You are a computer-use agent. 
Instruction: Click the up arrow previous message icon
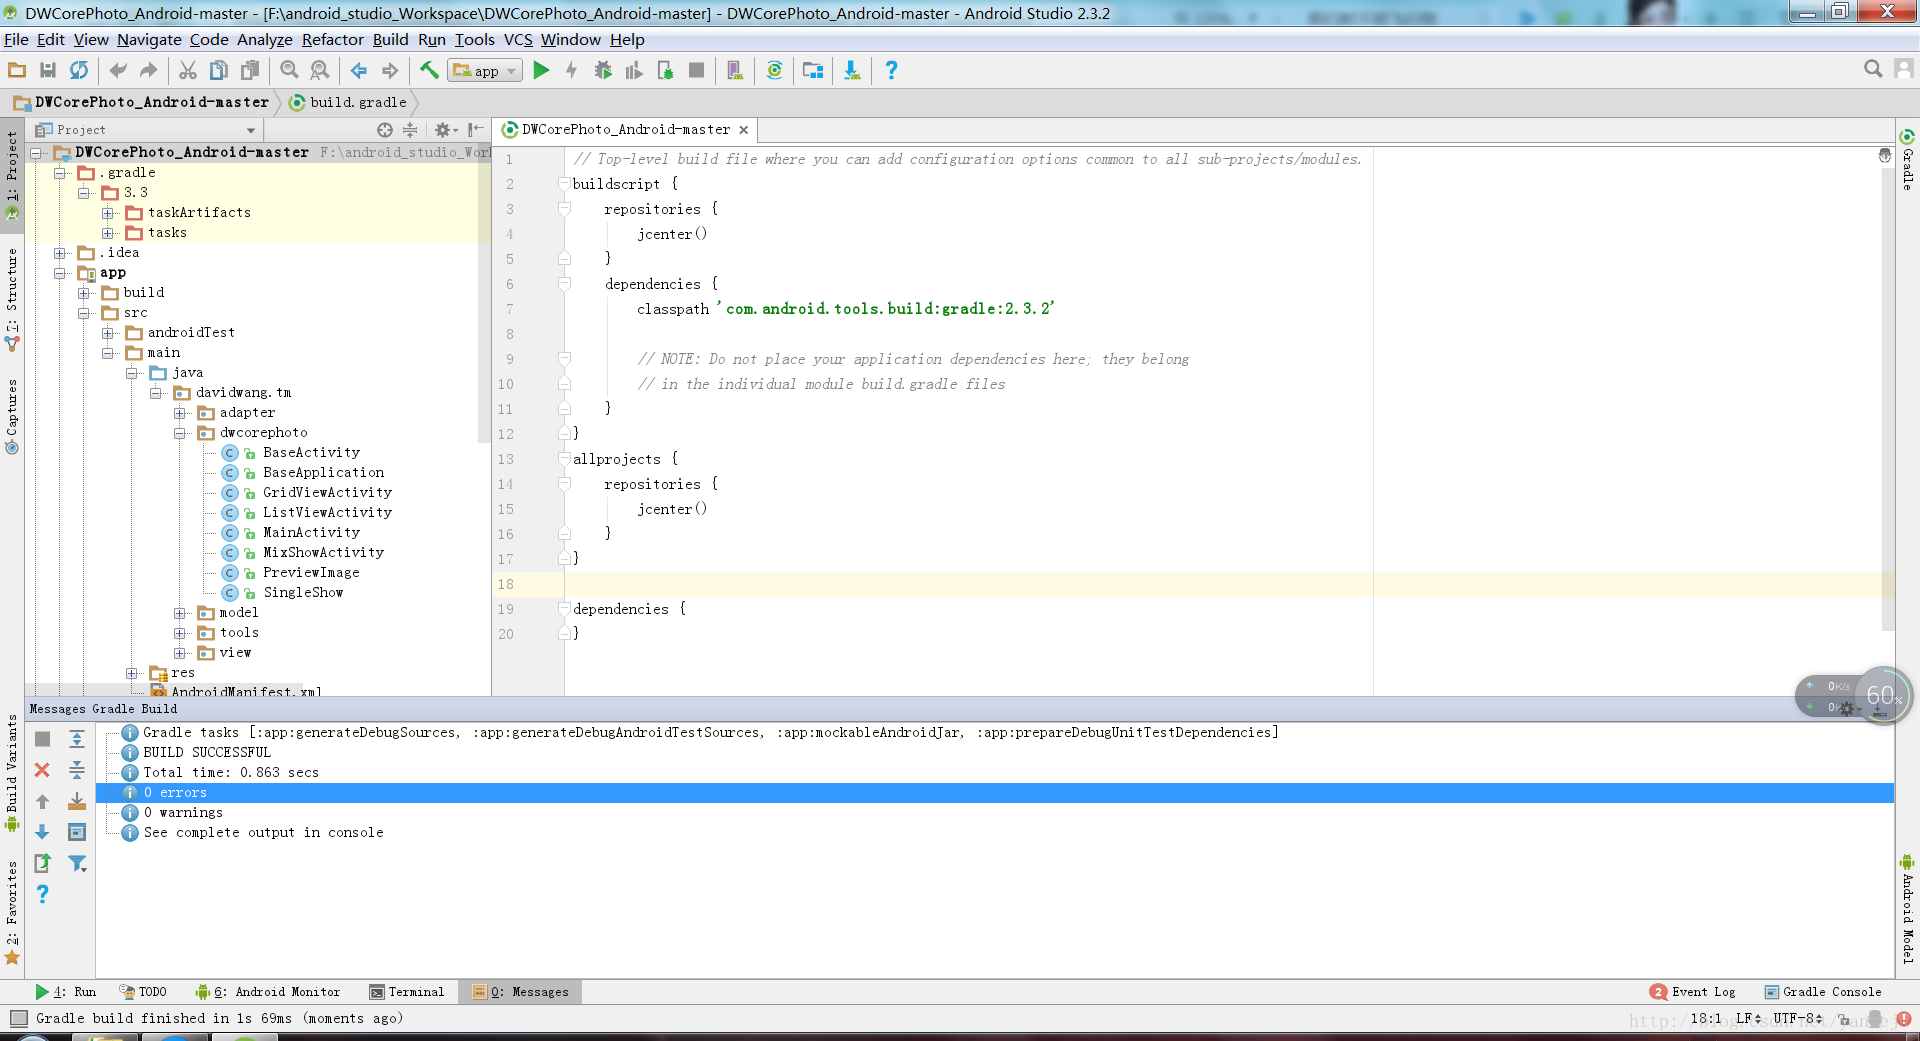point(42,801)
